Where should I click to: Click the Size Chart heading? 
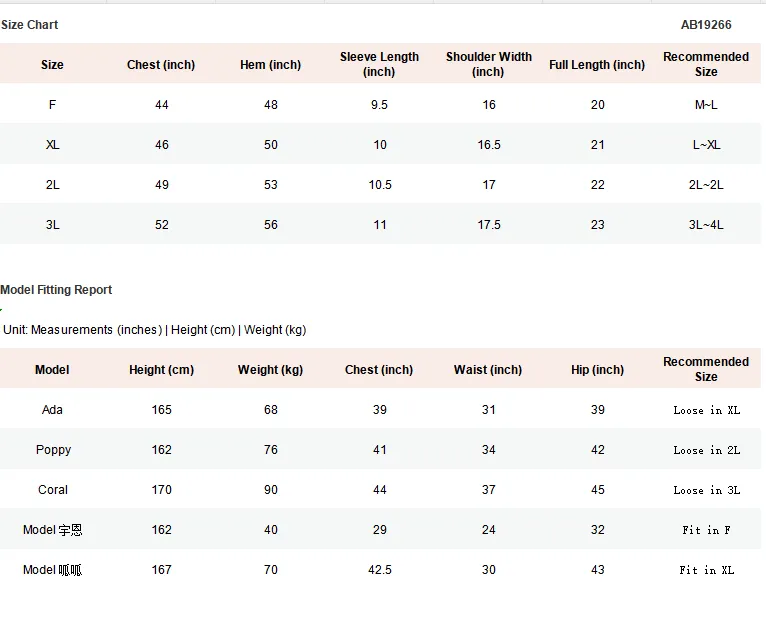(29, 24)
